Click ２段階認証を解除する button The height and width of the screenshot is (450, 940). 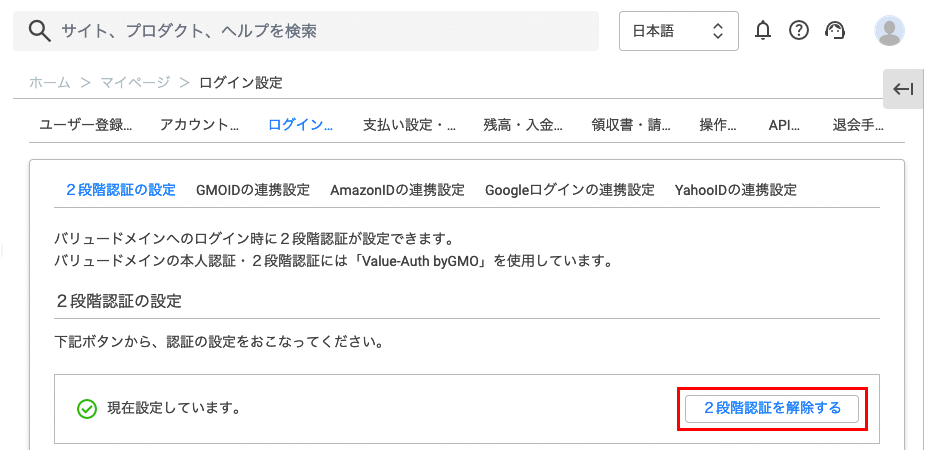(x=772, y=409)
